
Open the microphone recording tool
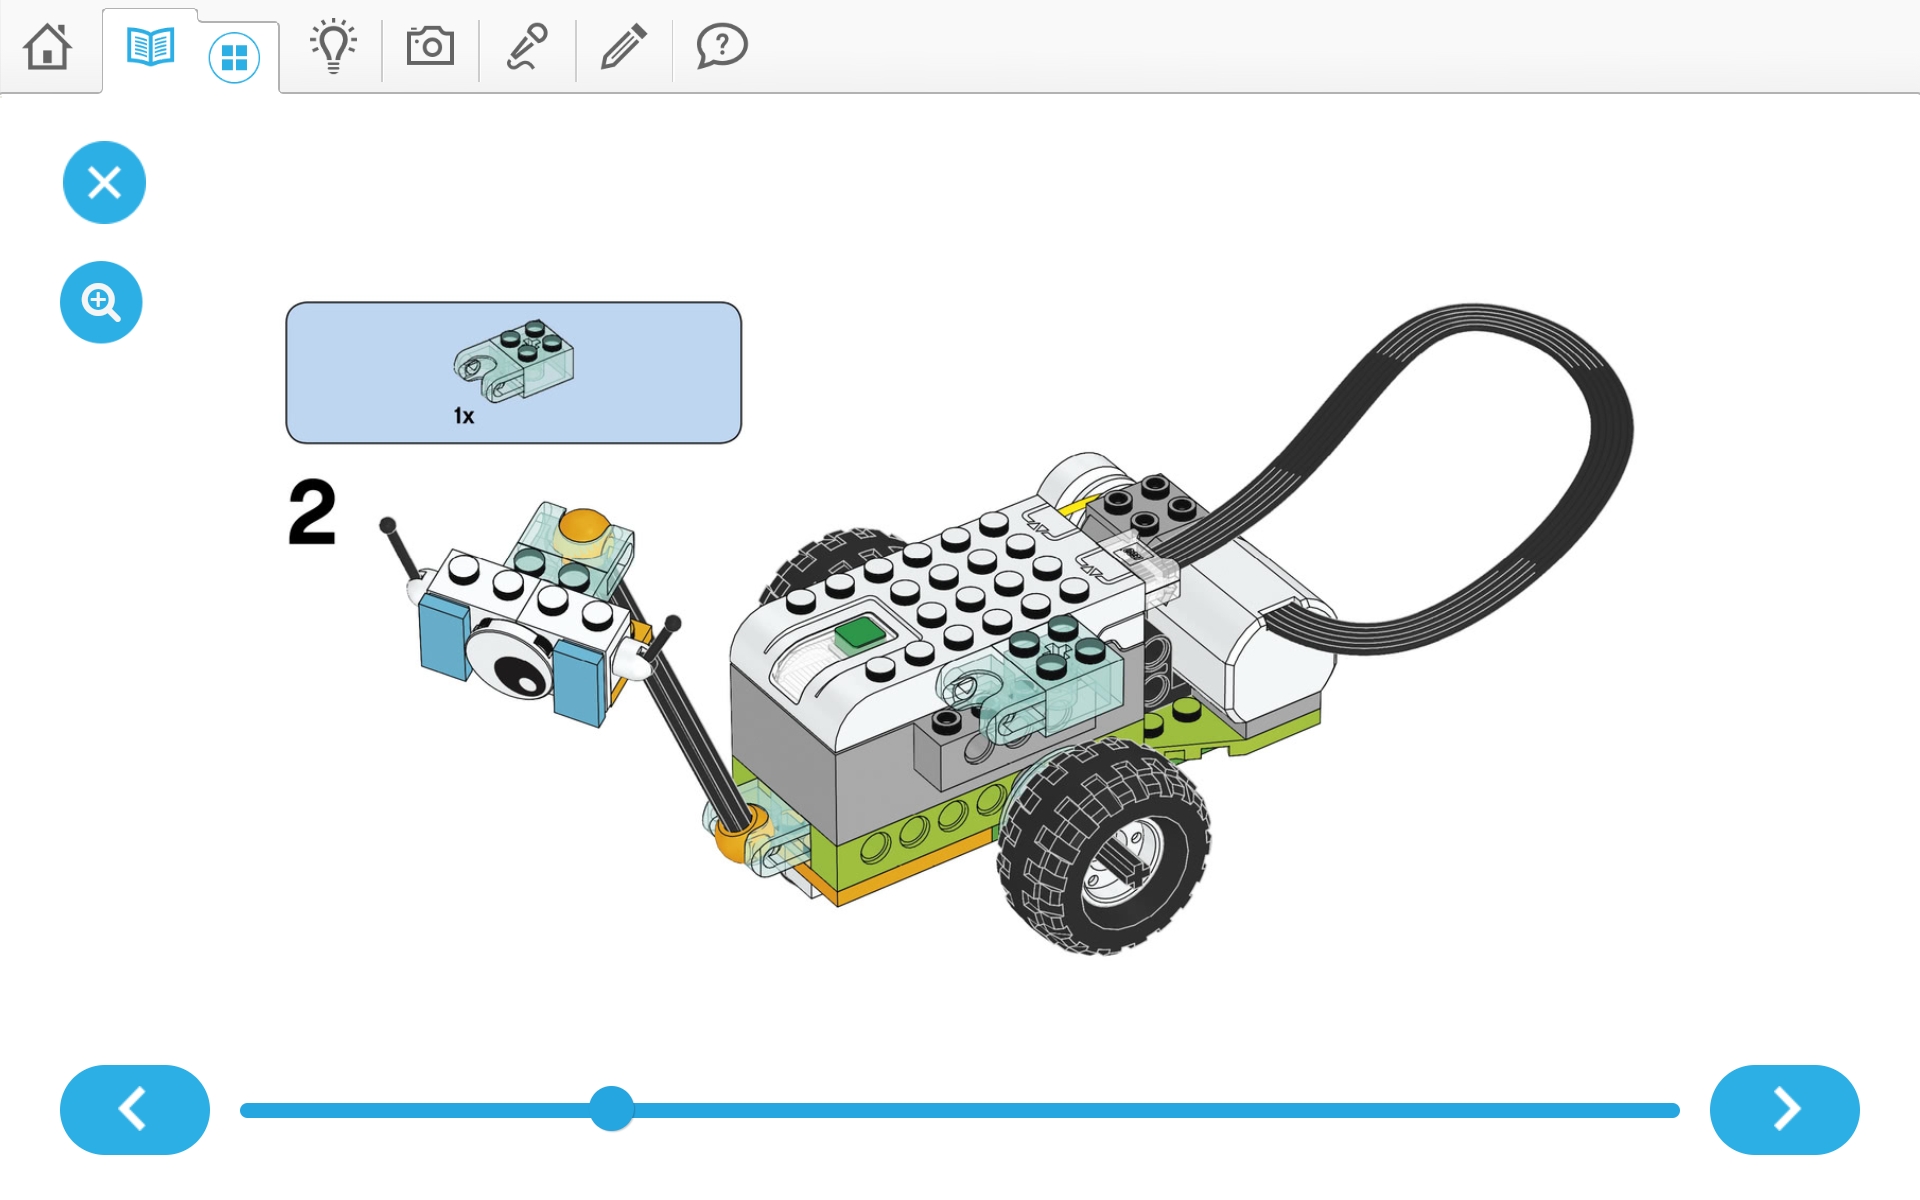(527, 46)
